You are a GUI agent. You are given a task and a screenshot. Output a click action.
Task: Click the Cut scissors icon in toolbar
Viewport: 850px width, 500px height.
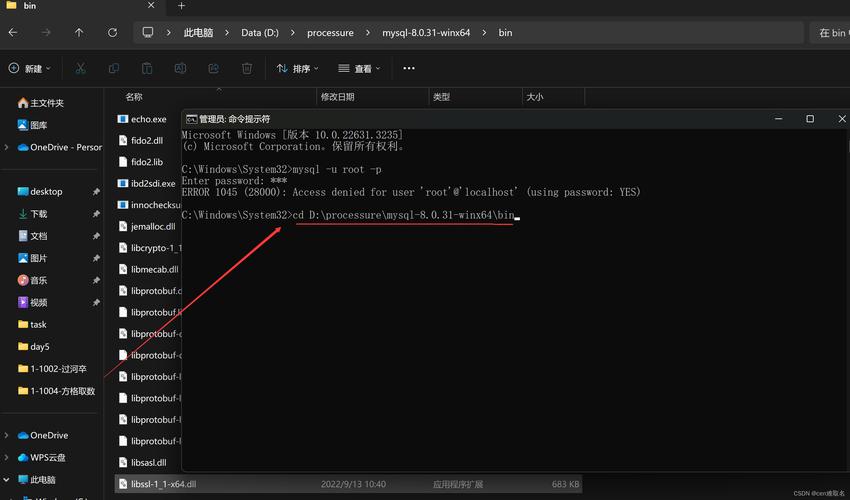point(80,68)
